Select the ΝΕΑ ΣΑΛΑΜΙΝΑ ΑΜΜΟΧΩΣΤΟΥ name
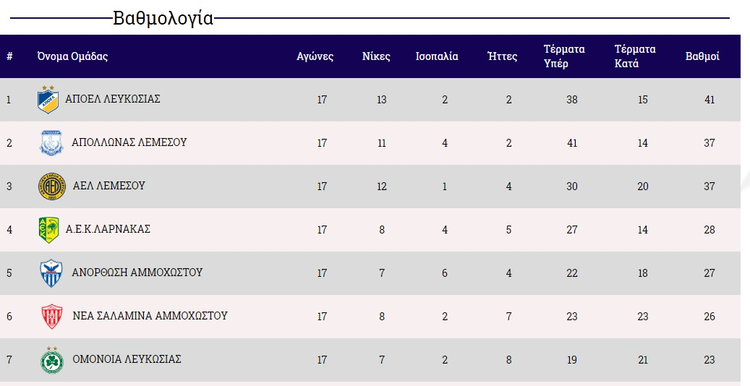The height and width of the screenshot is (386, 750). (x=150, y=316)
